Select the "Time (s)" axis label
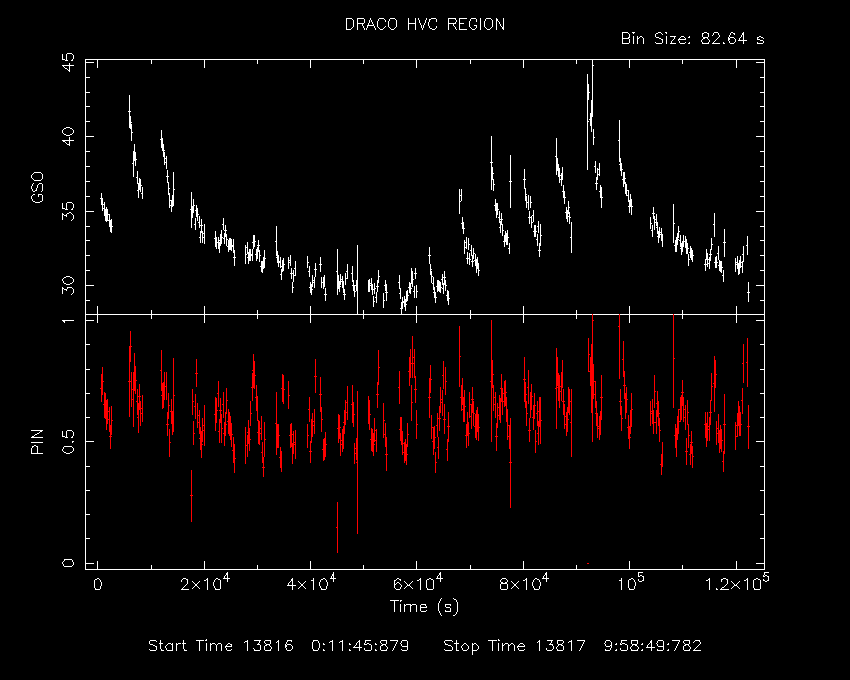Image resolution: width=850 pixels, height=680 pixels. (424, 606)
